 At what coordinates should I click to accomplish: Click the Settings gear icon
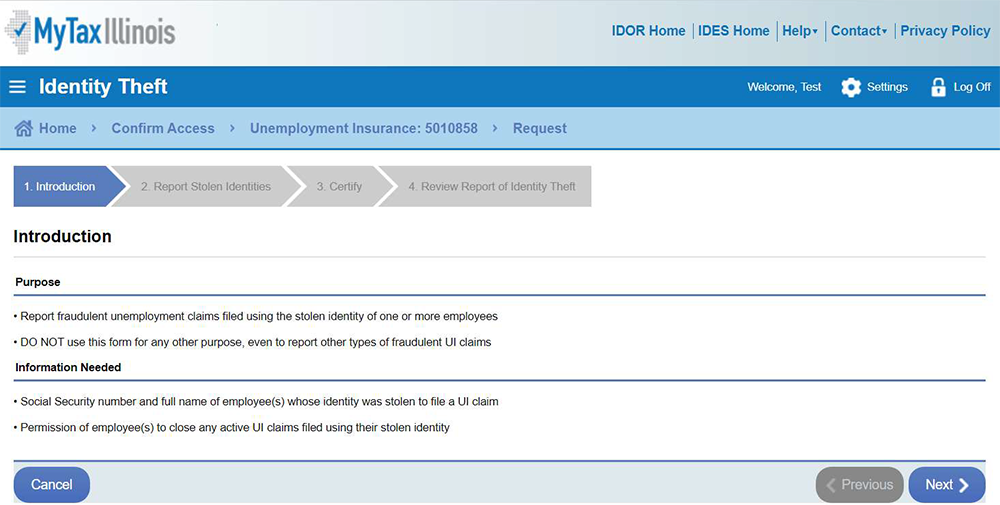coord(851,87)
